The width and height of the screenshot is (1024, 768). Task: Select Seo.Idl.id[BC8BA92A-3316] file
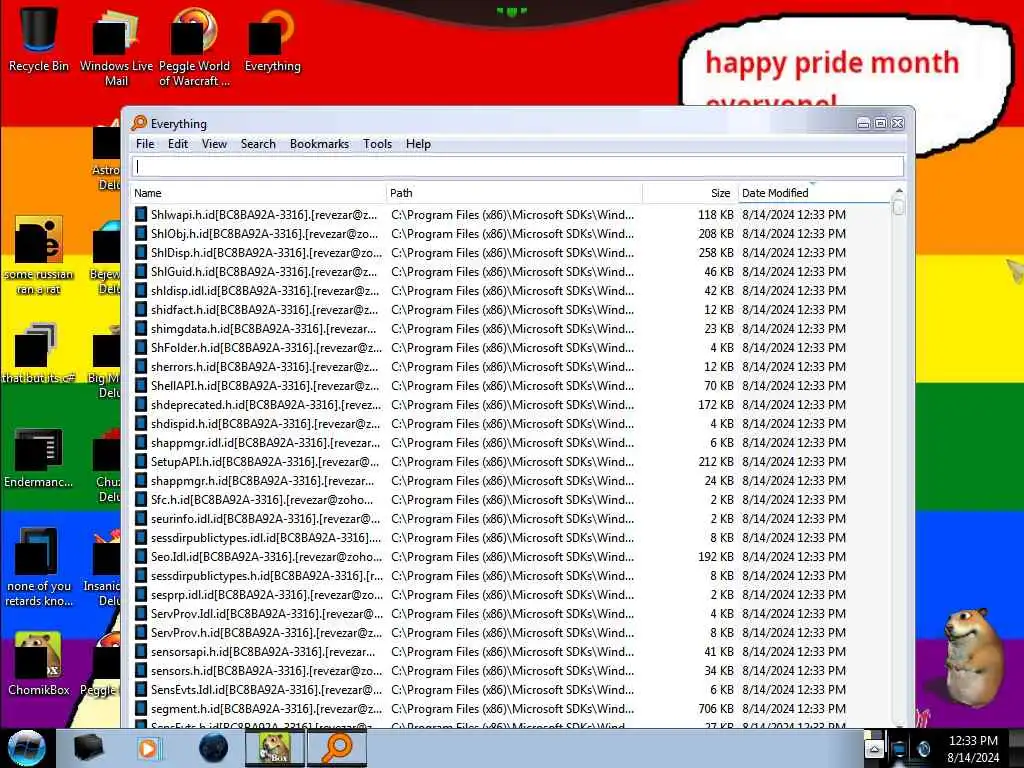pyautogui.click(x=266, y=556)
